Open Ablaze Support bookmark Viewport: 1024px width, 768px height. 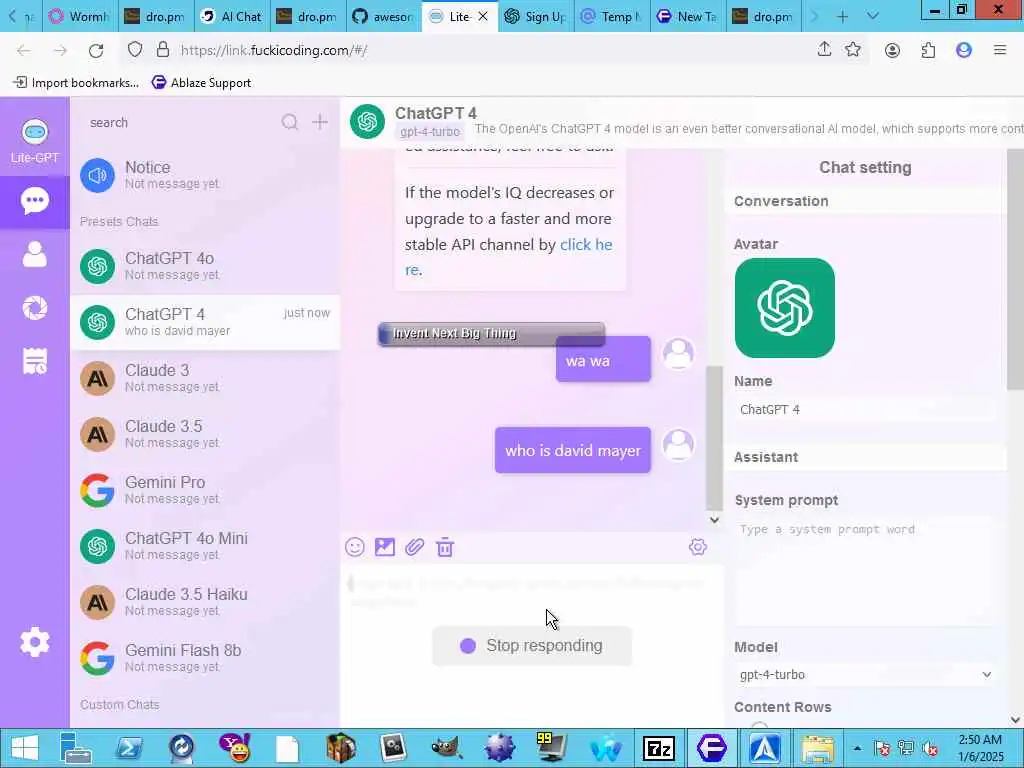coord(201,82)
